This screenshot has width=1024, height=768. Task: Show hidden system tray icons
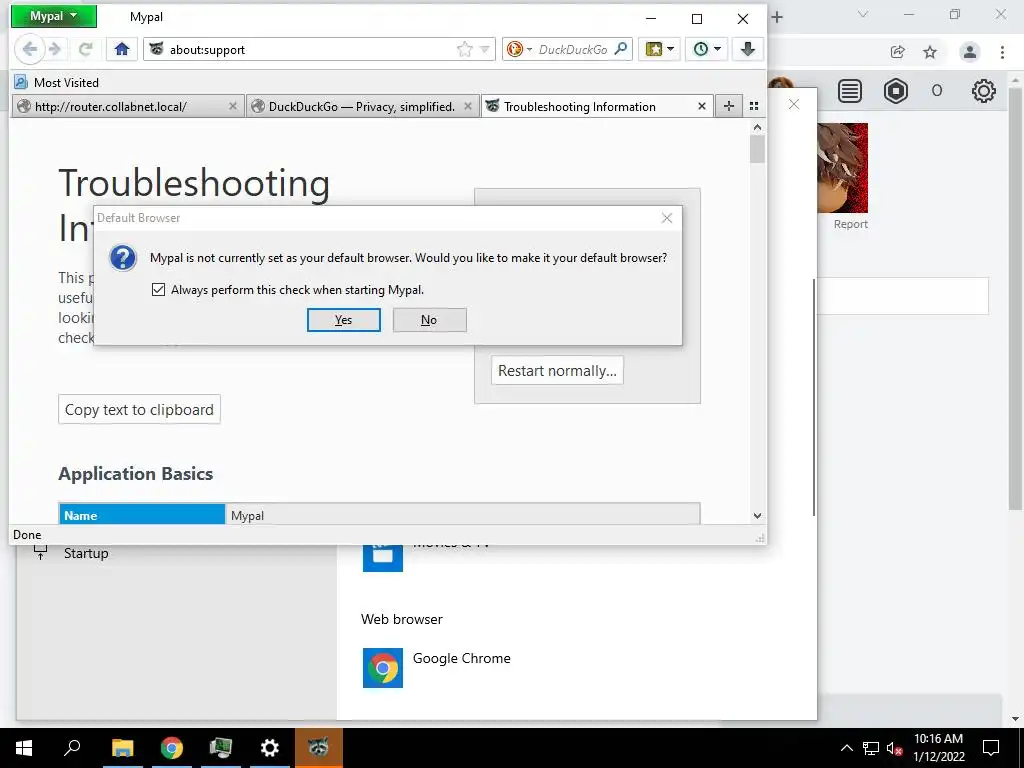pos(846,748)
